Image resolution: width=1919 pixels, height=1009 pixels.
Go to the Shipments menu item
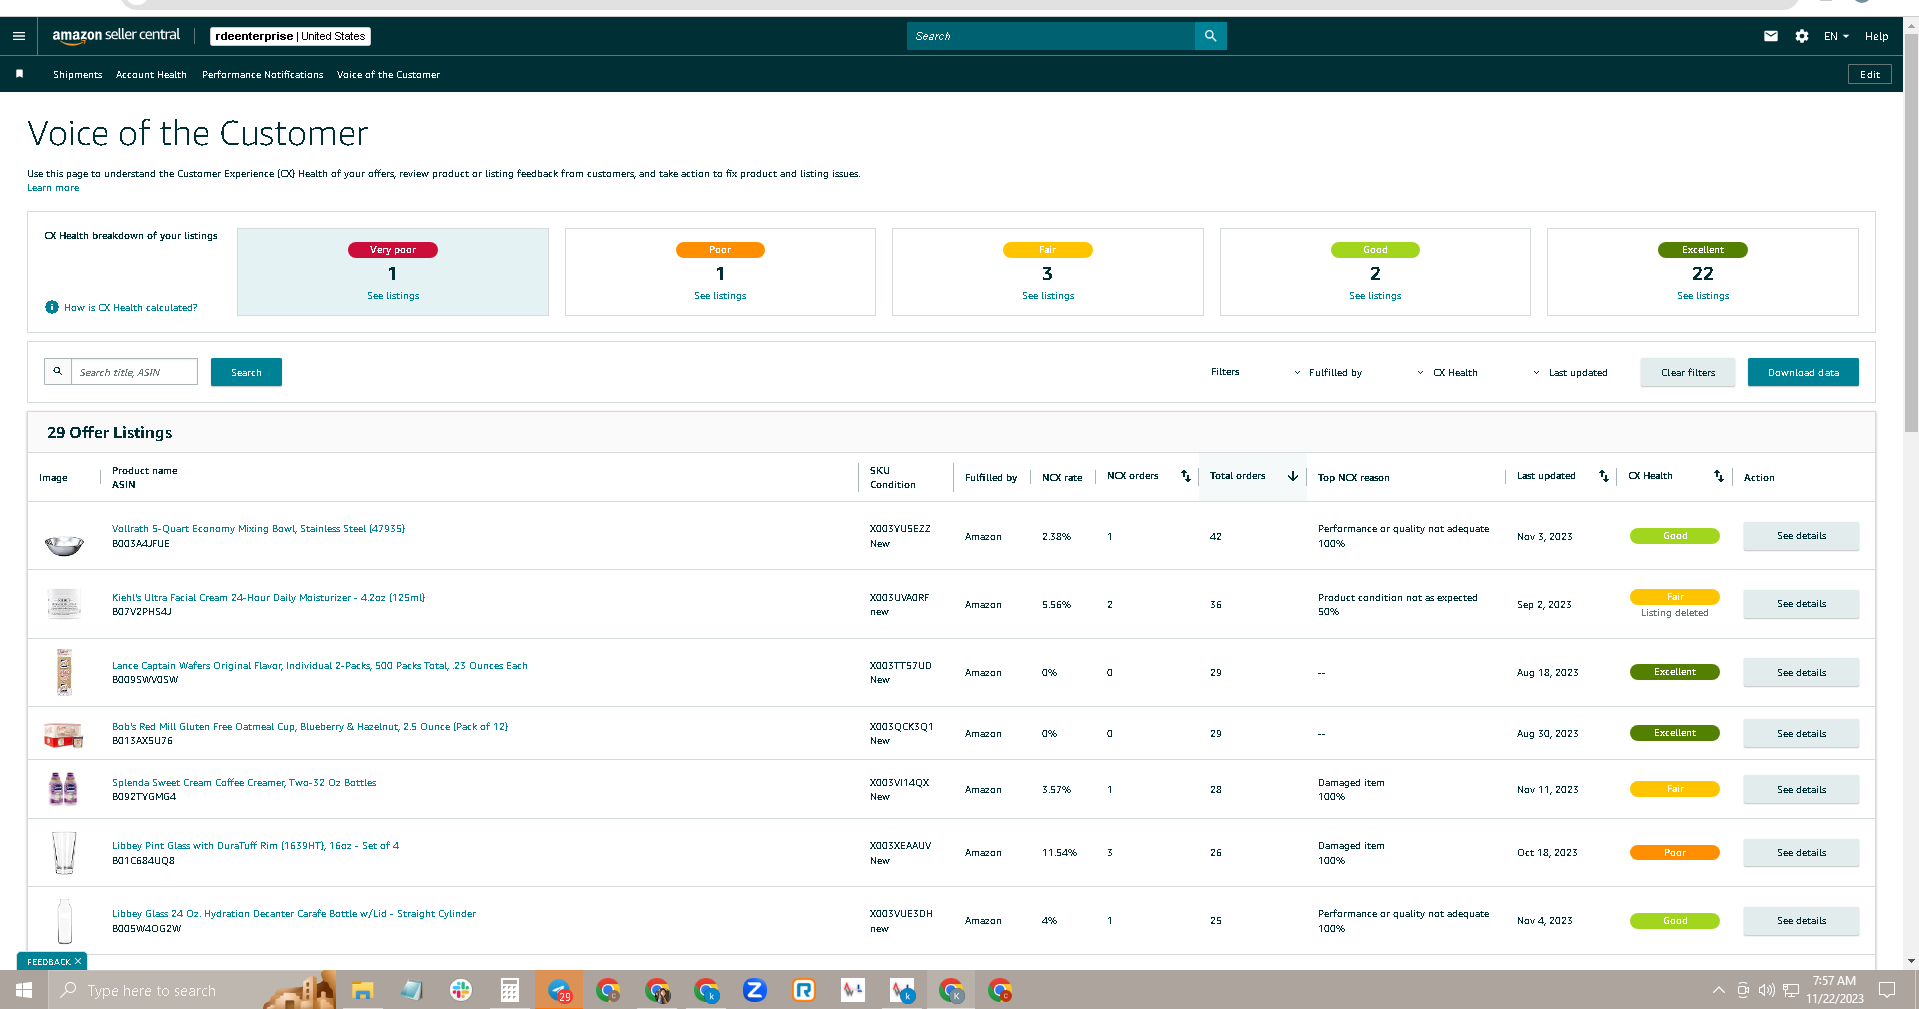pos(77,75)
